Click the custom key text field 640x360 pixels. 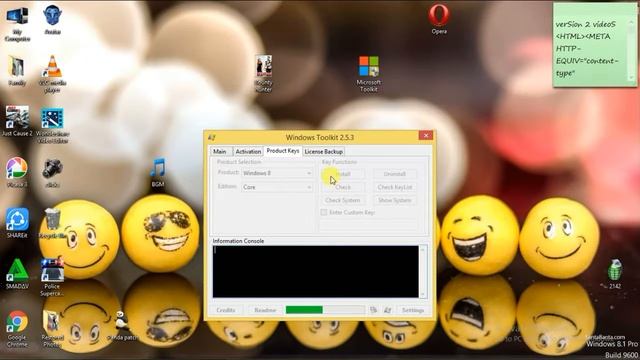coord(369,224)
